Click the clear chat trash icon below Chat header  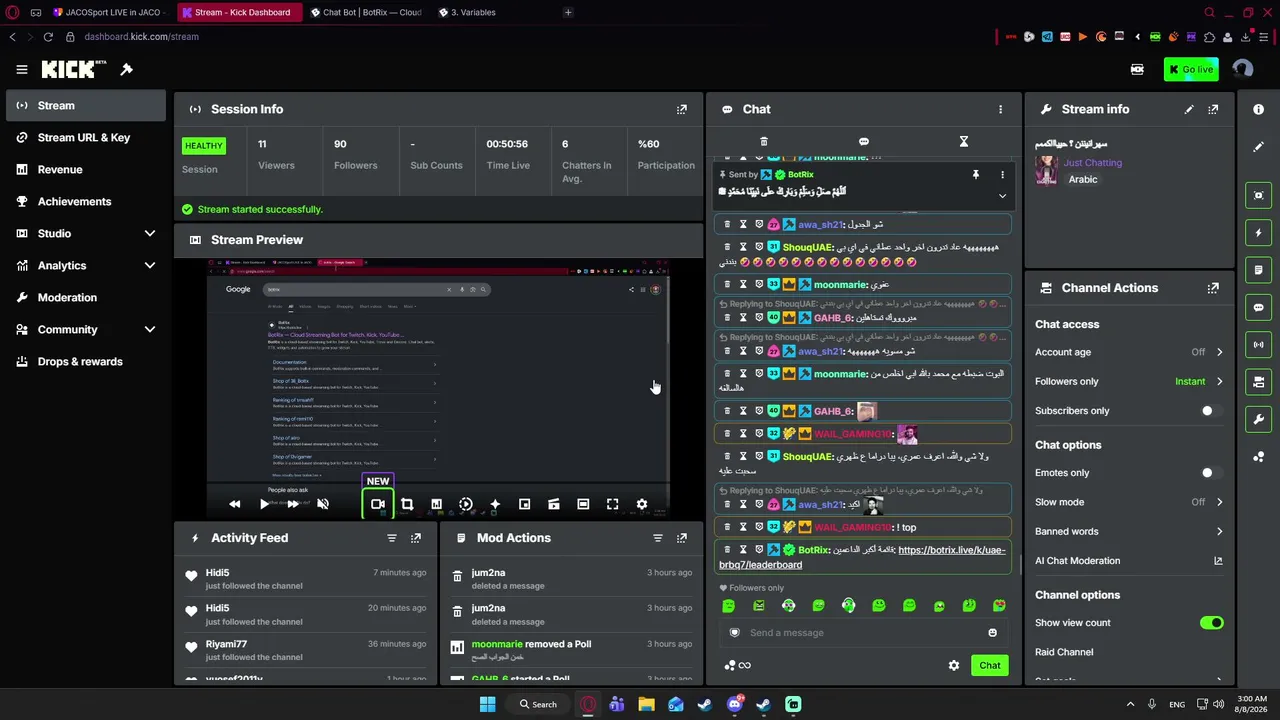pyautogui.click(x=764, y=142)
